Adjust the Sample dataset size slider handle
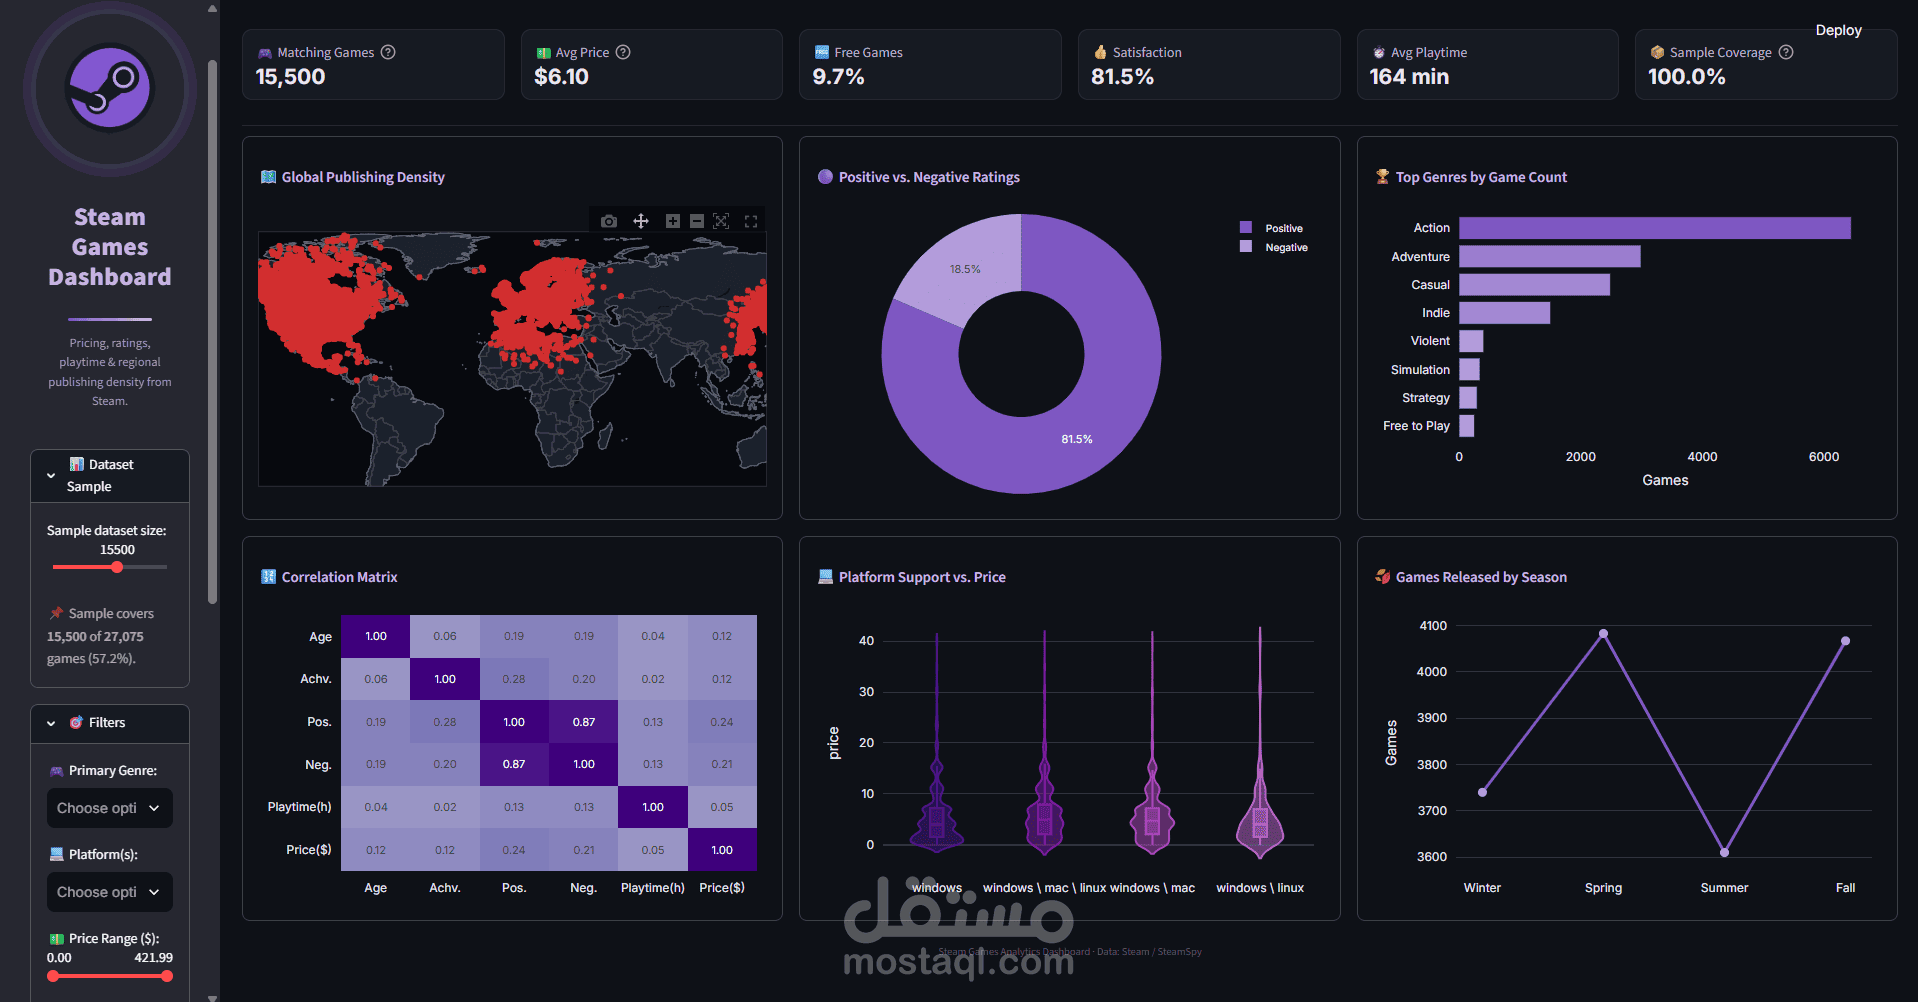This screenshot has height=1002, width=1918. [x=117, y=567]
